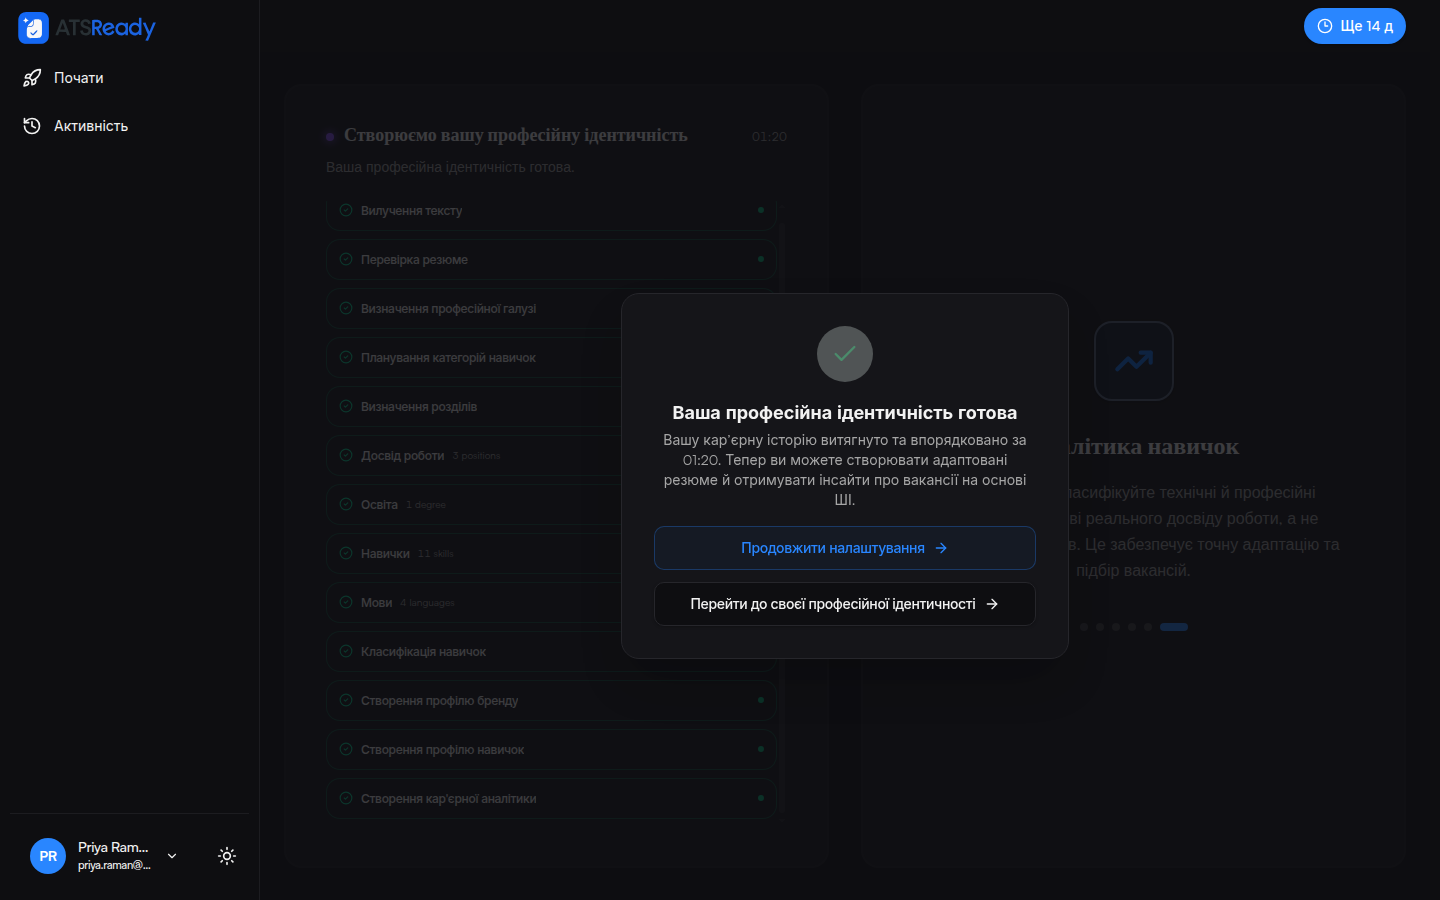The image size is (1440, 900).
Task: Click the 01:20 timer text
Action: pos(769,137)
